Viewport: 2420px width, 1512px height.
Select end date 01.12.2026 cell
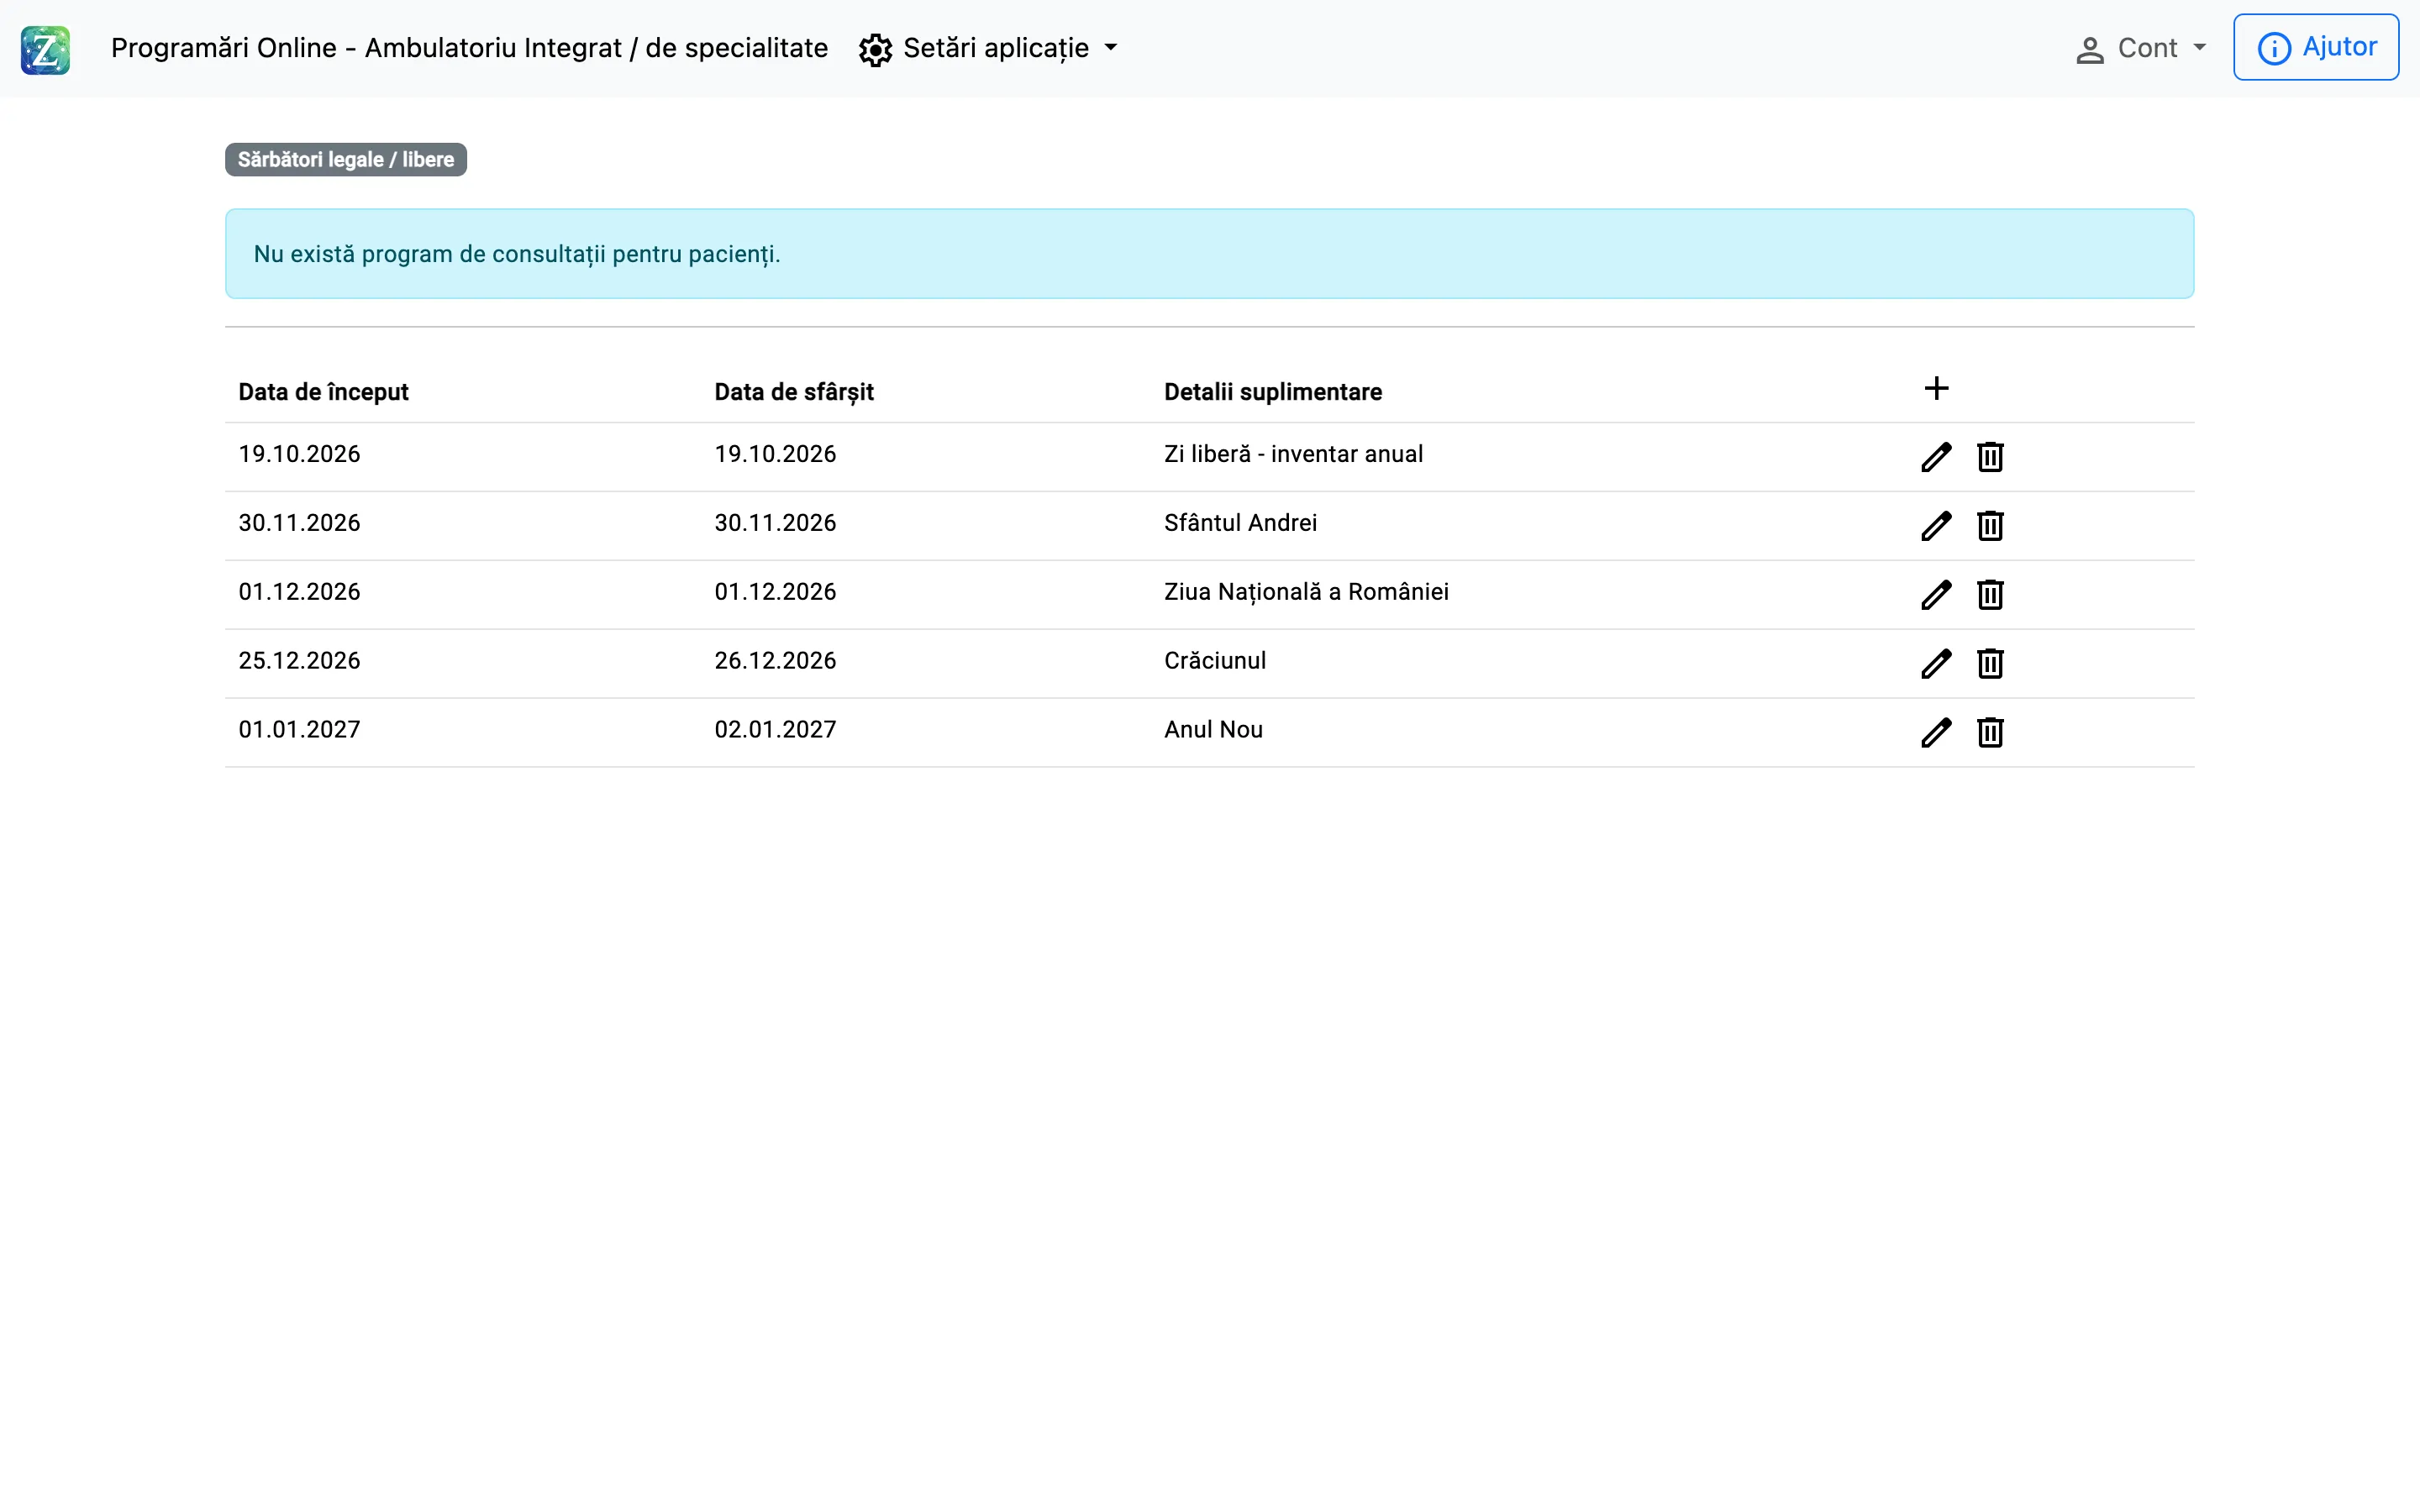tap(775, 592)
